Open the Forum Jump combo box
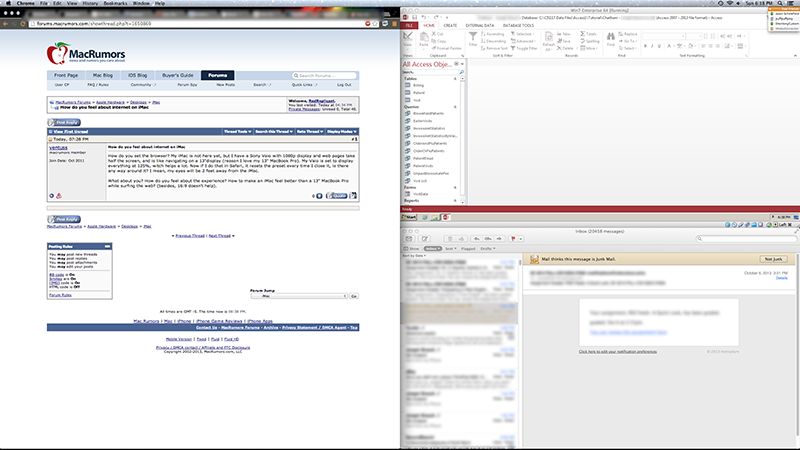This screenshot has width=800, height=450. point(299,296)
